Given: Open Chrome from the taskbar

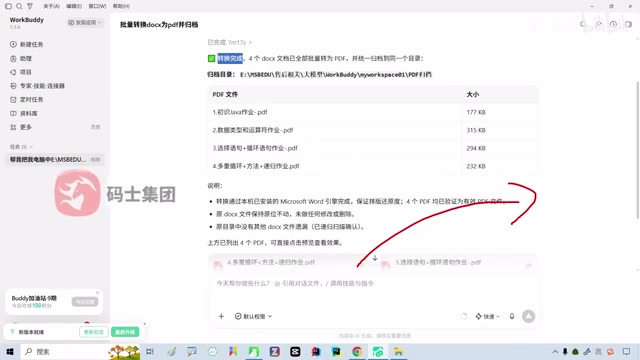Looking at the screenshot, I should coord(357,351).
